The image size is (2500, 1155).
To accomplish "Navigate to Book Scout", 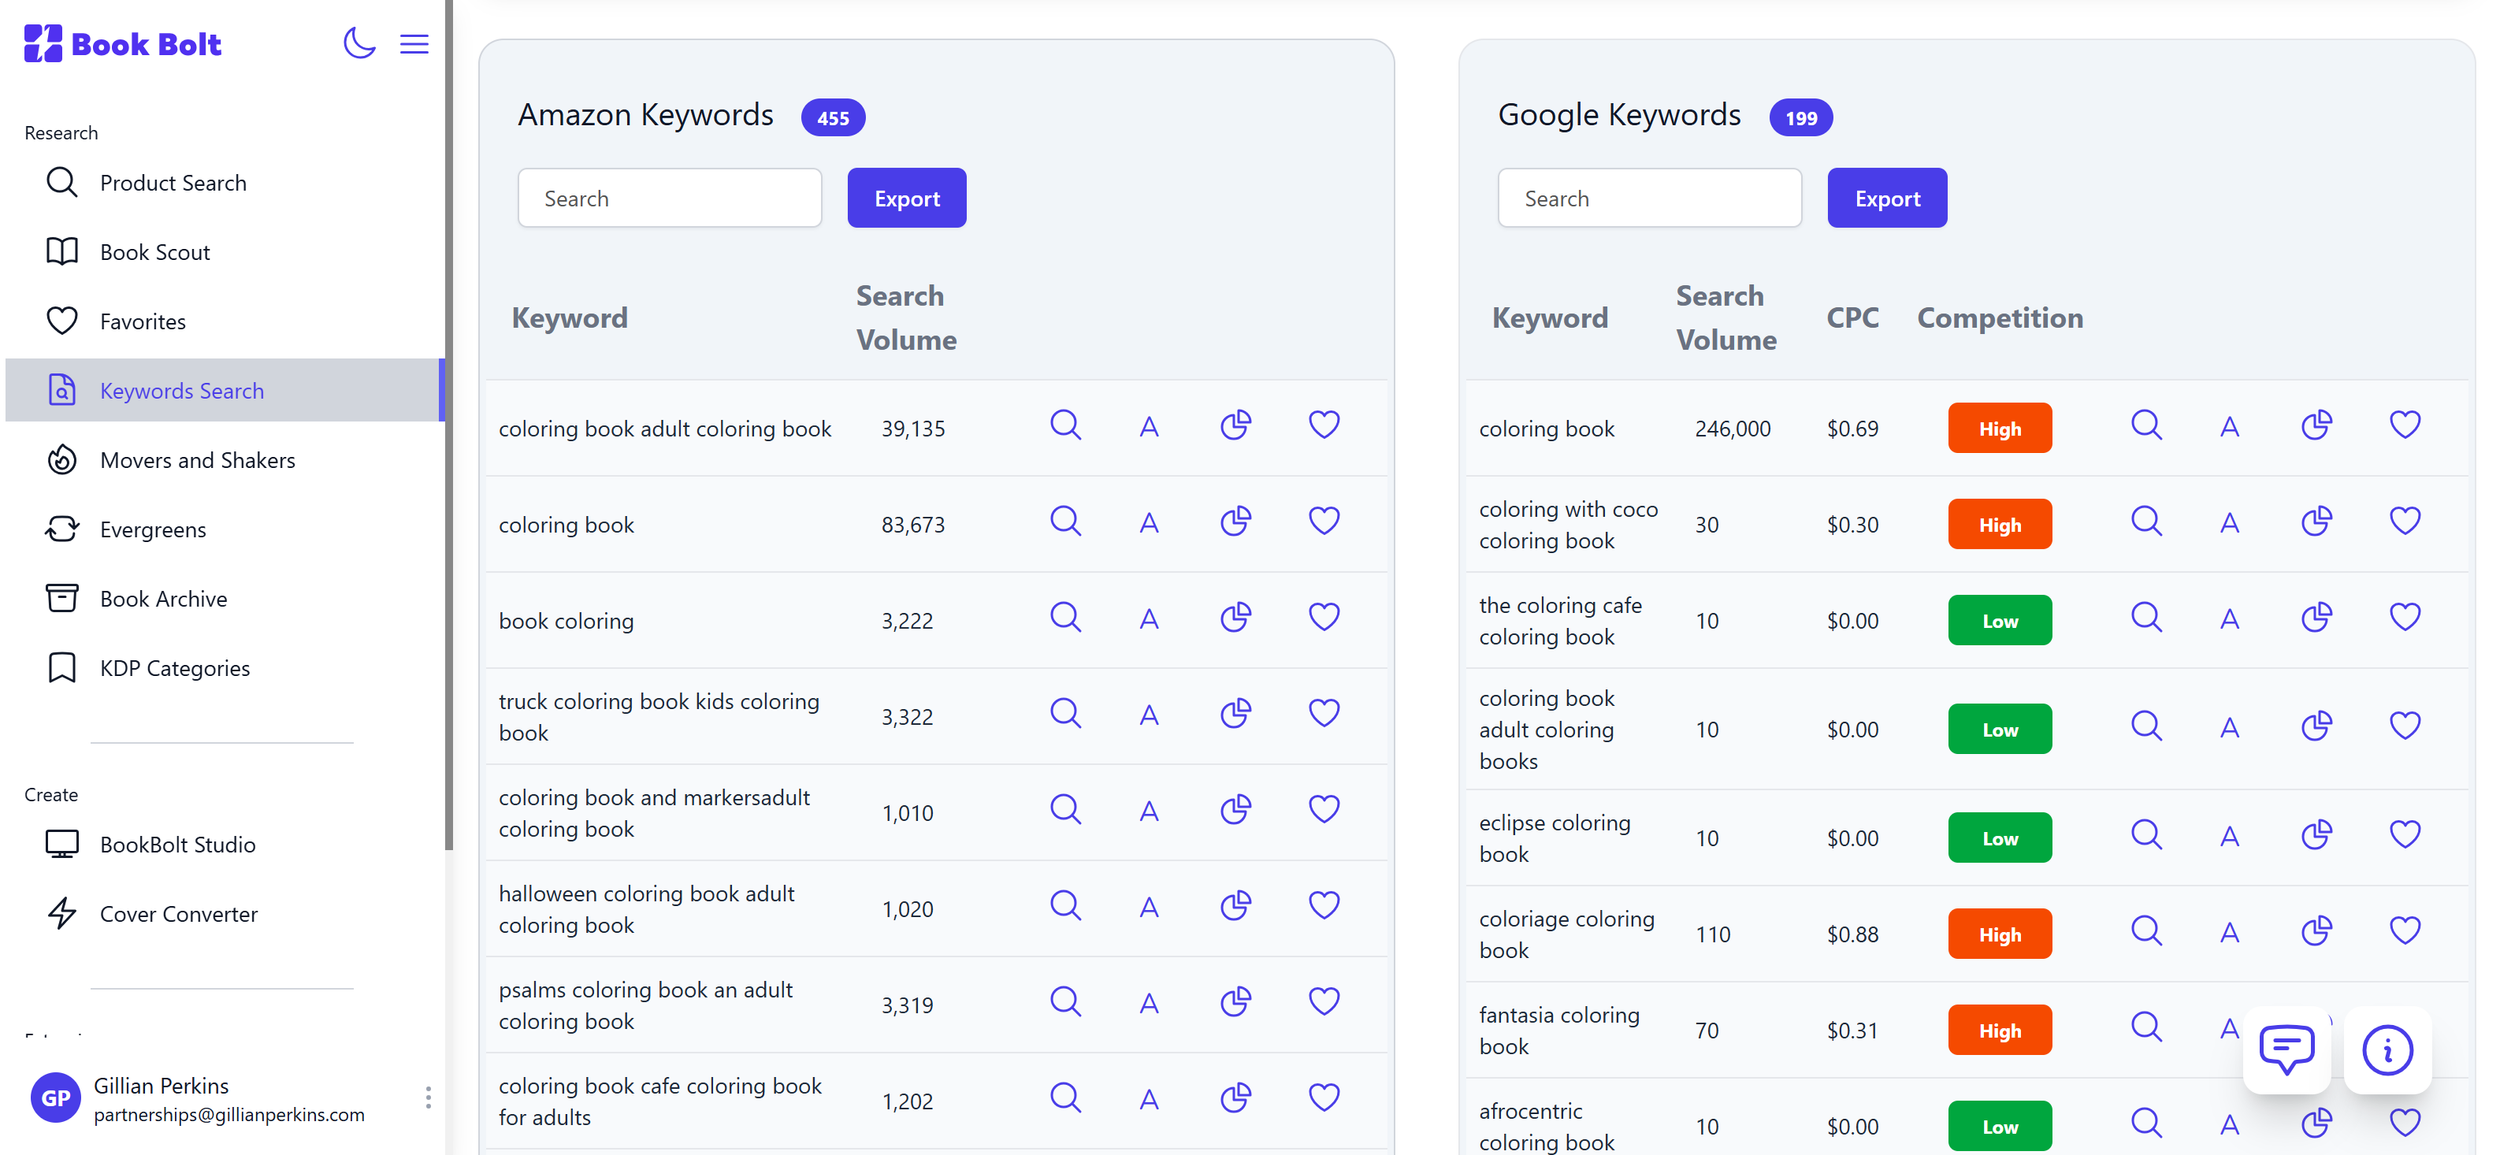I will pyautogui.click(x=157, y=251).
